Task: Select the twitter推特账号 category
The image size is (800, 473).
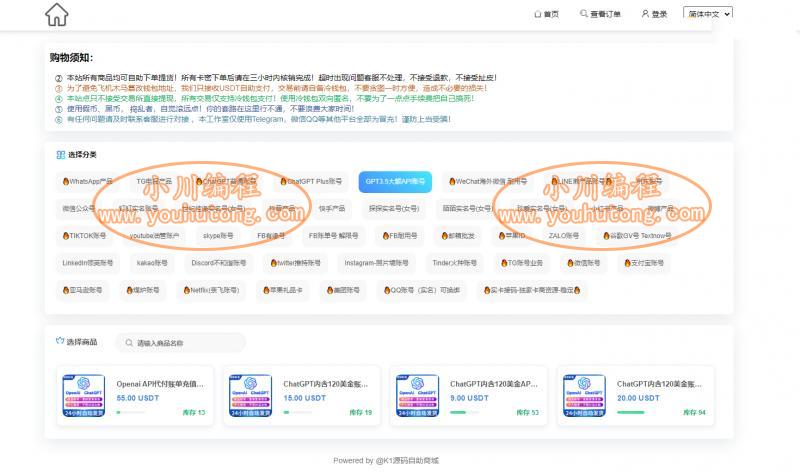Action: (x=295, y=263)
